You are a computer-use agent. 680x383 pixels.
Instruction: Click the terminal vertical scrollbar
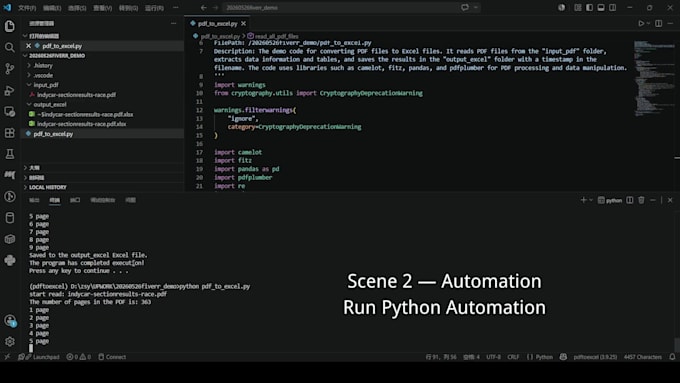coord(677,345)
